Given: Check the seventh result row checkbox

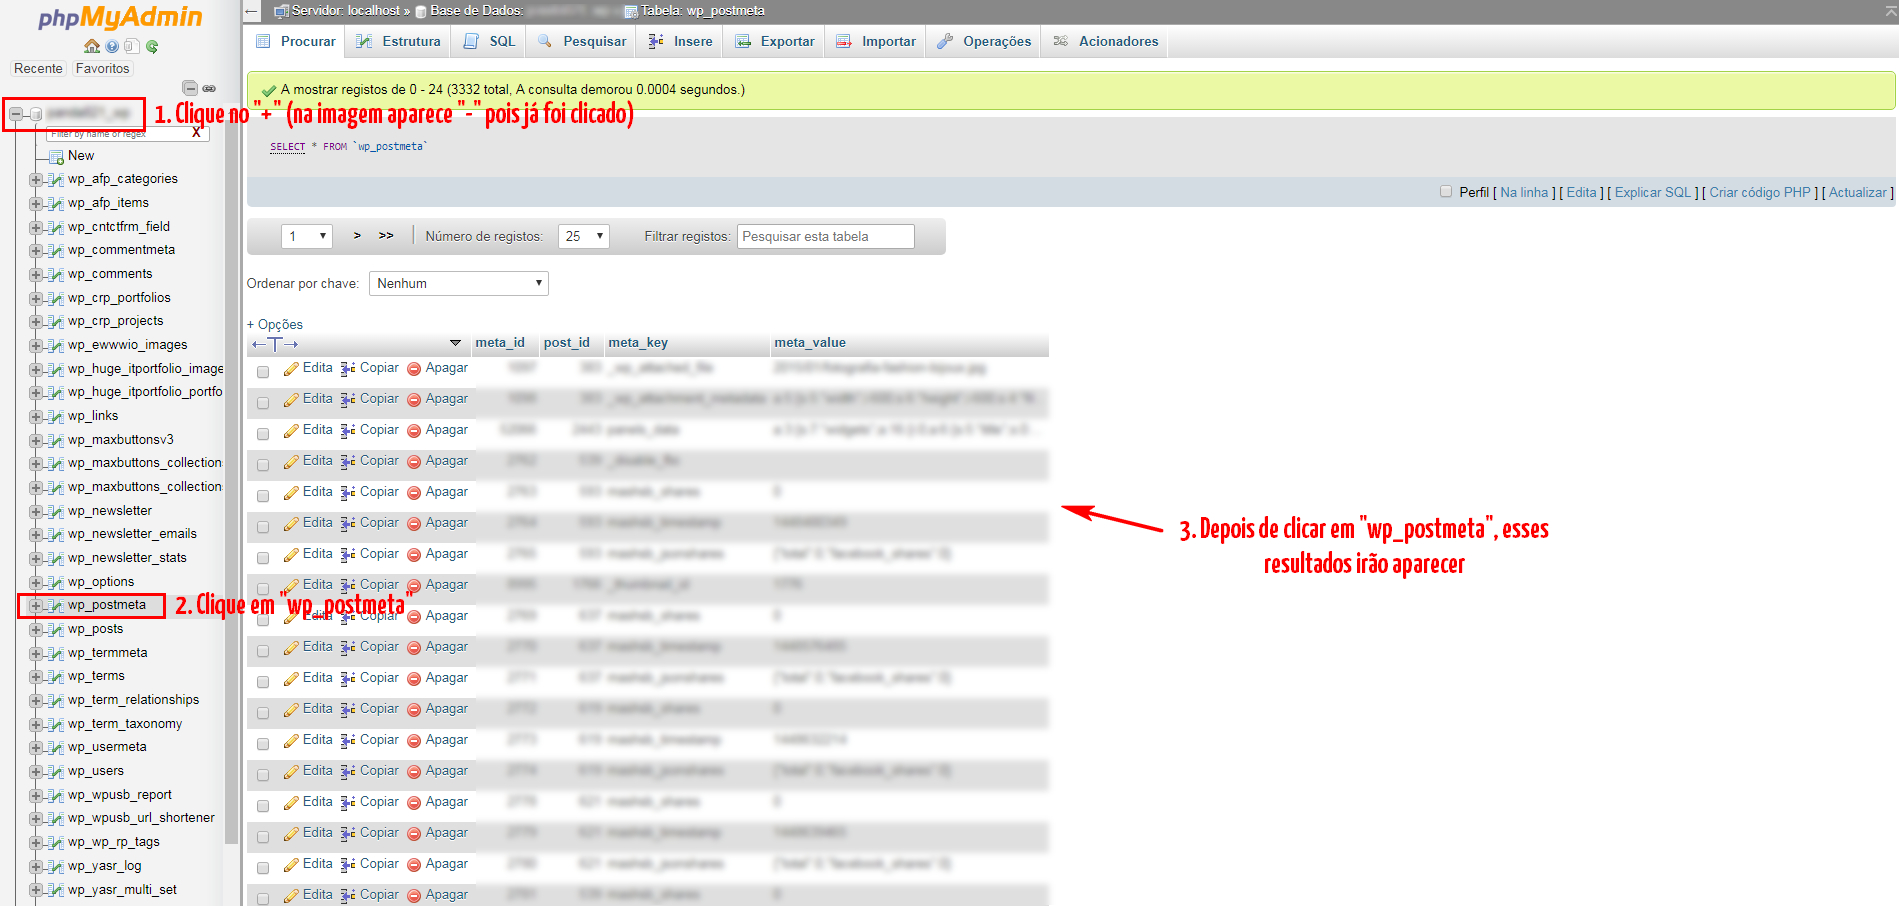Looking at the screenshot, I should [x=263, y=558].
